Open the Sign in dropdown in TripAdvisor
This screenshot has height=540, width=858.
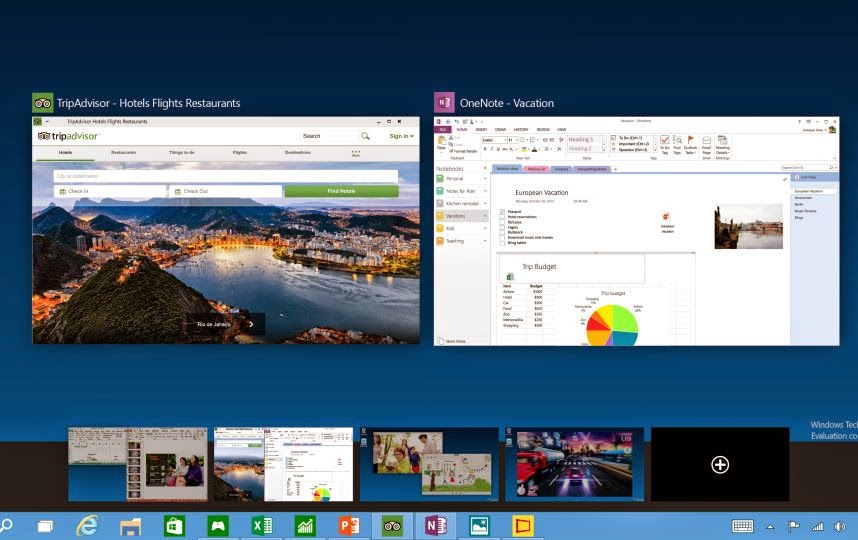(x=401, y=136)
